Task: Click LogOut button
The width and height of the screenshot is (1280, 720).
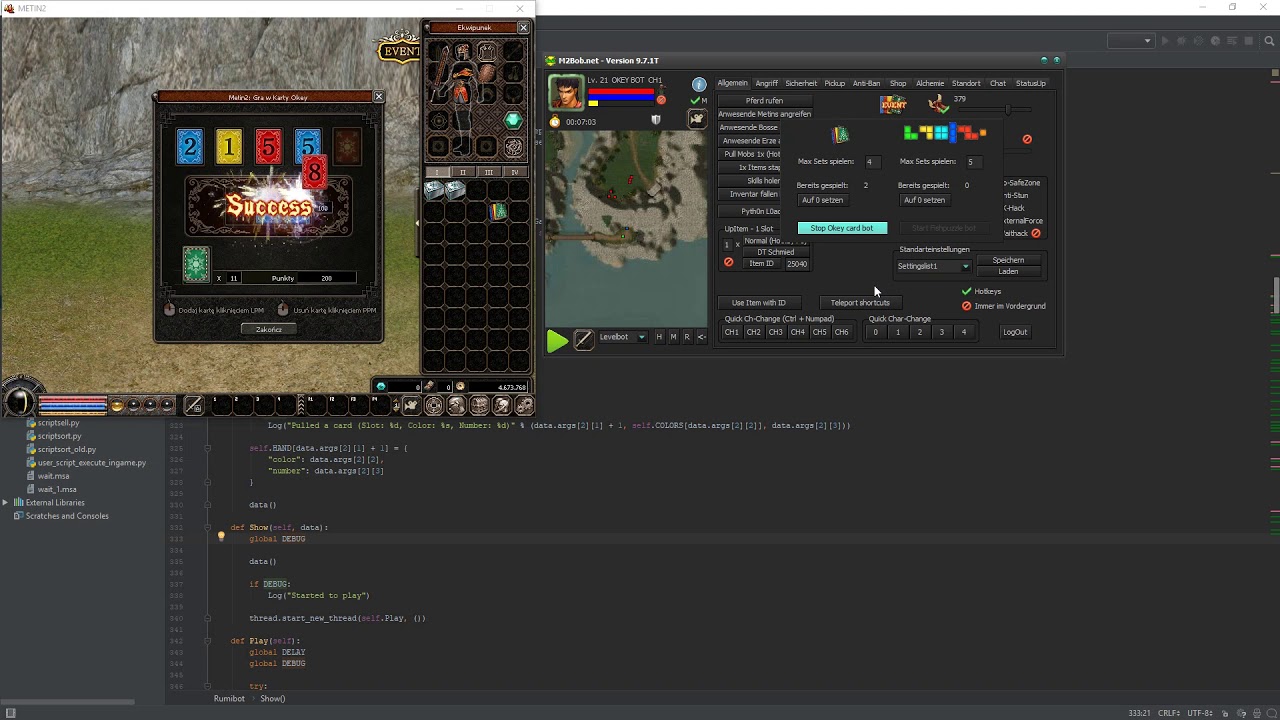Action: coord(1015,332)
